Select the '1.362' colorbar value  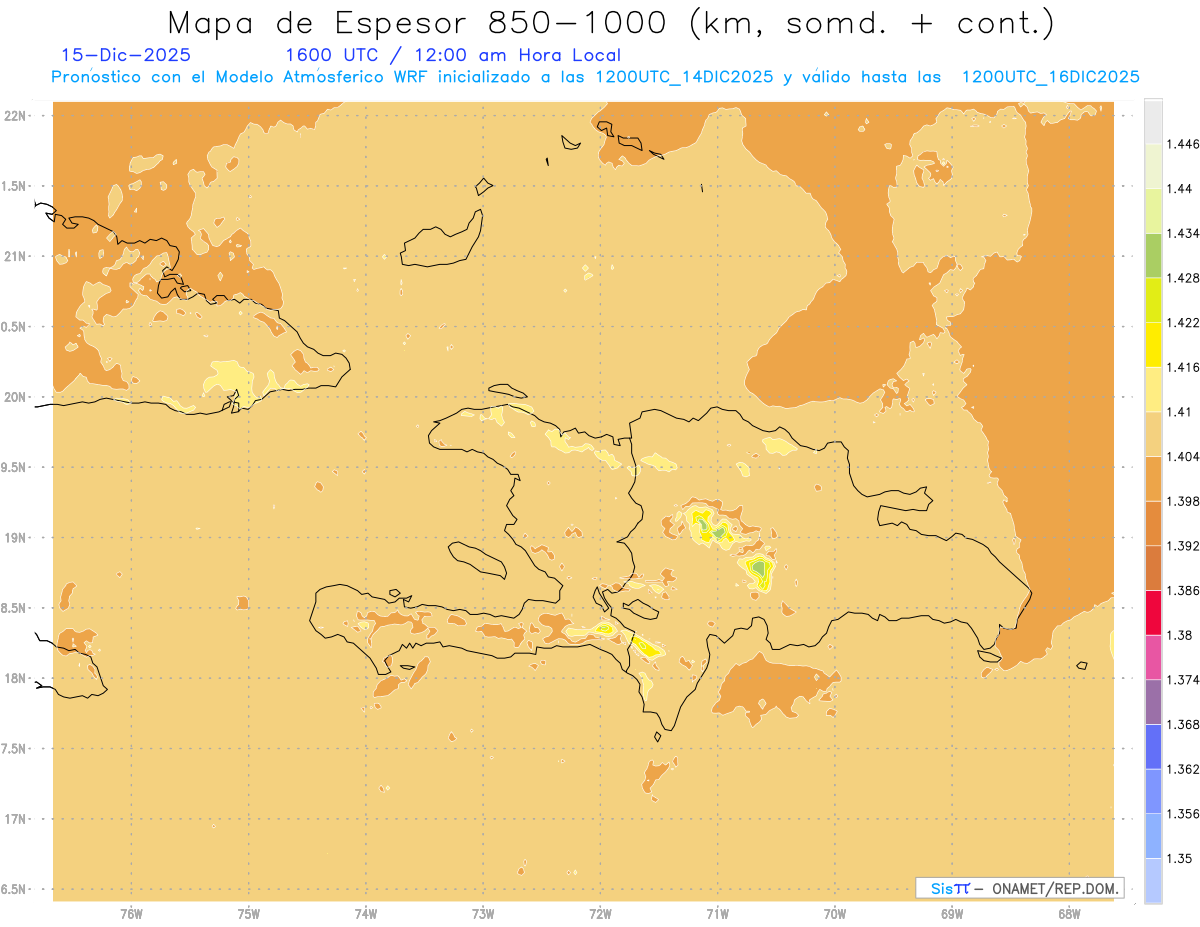(1183, 769)
